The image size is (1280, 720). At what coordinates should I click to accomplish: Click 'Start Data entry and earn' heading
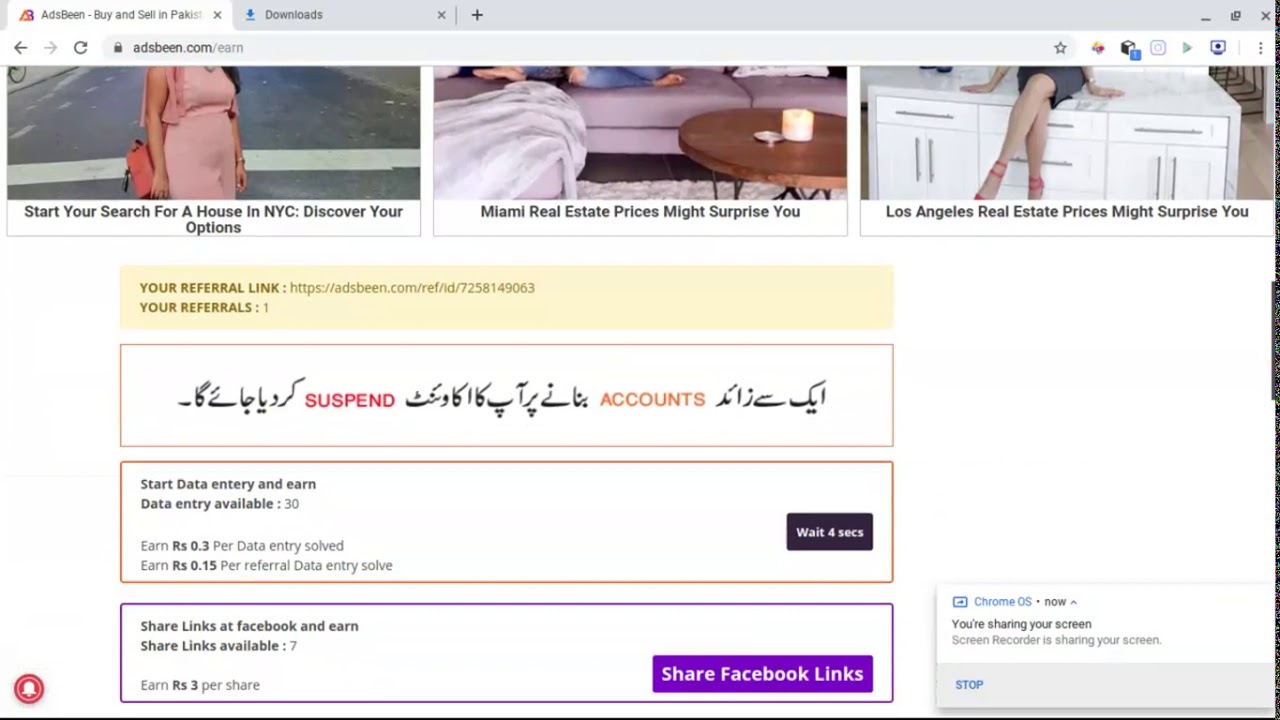tap(228, 484)
